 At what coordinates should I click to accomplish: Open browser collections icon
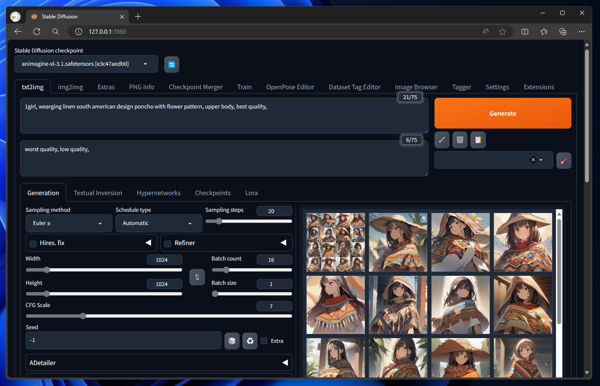[x=562, y=32]
